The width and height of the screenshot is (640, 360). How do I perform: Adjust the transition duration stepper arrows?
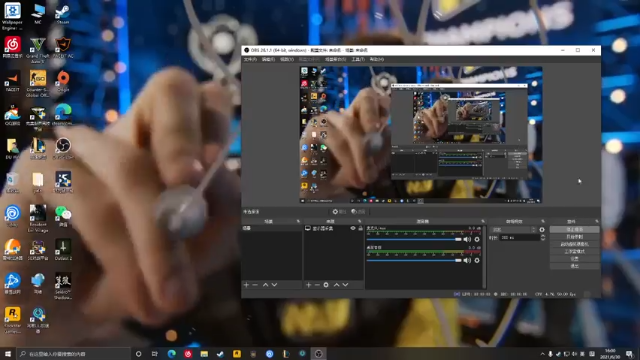(542, 237)
